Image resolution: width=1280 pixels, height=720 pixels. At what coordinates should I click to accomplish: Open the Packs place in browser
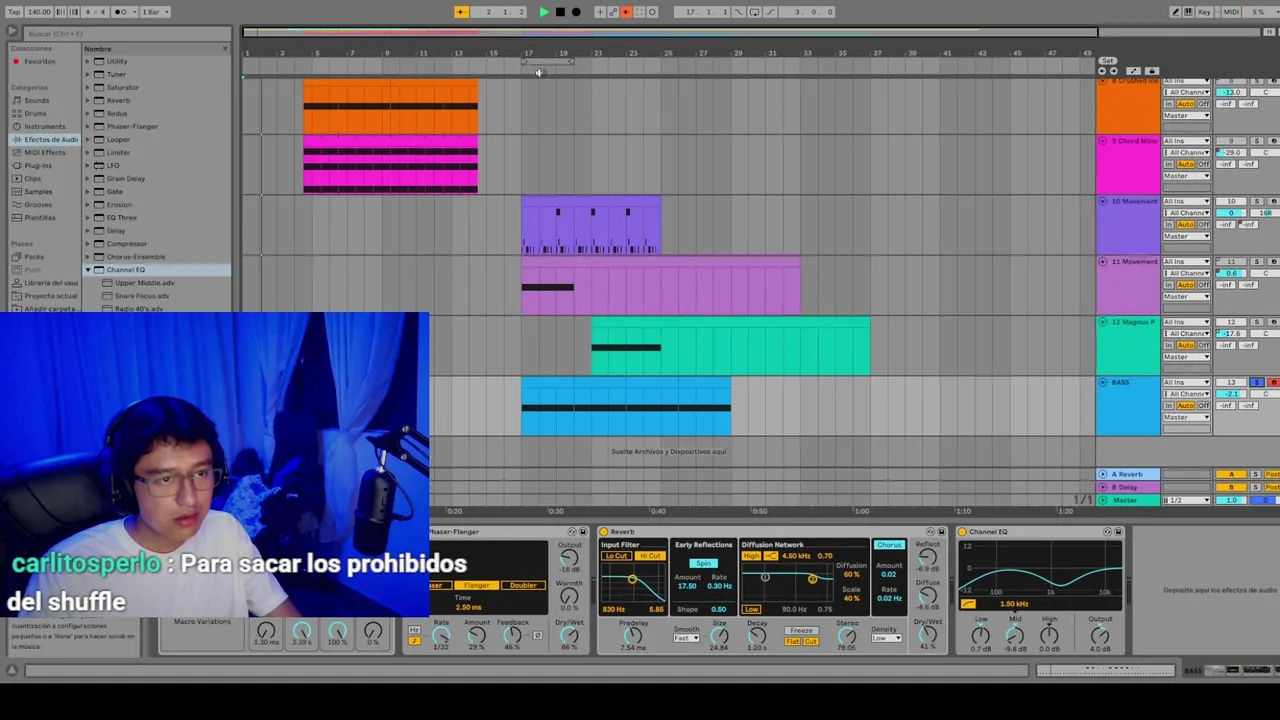(34, 257)
